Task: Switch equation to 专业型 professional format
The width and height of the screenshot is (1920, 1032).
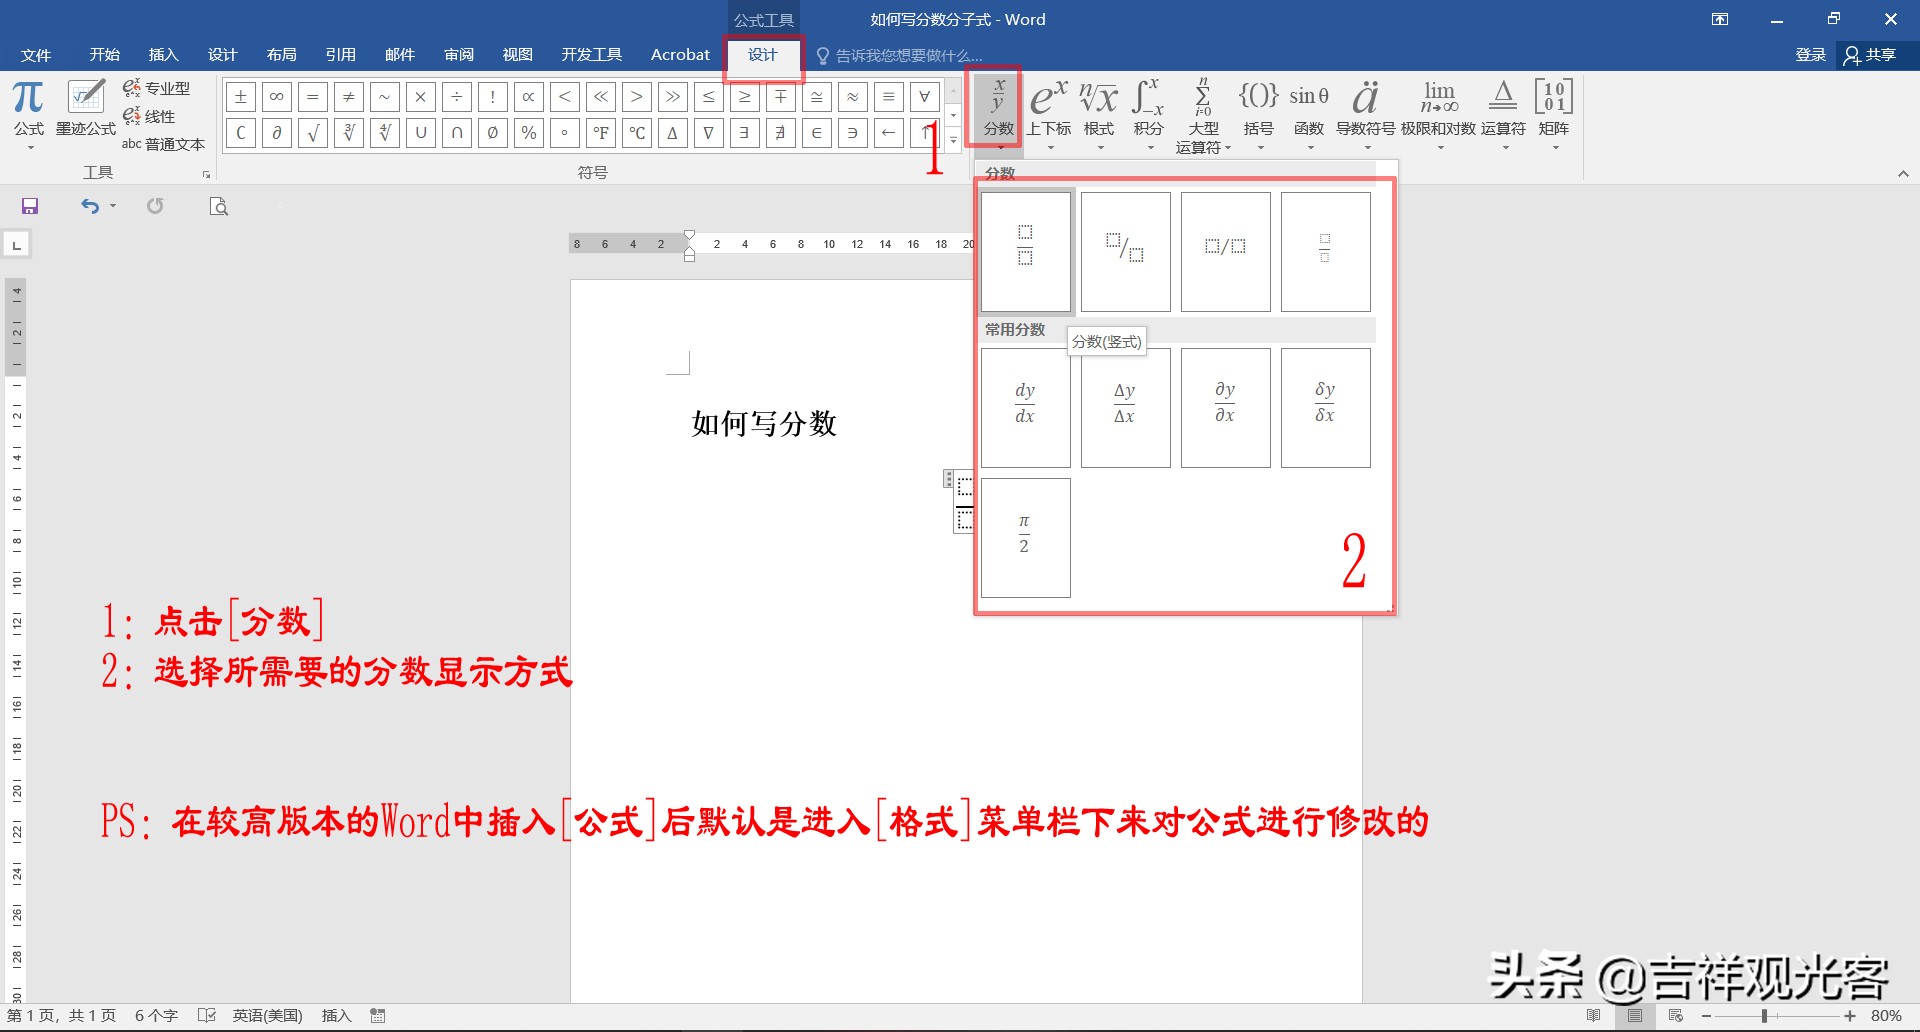Action: pos(158,87)
